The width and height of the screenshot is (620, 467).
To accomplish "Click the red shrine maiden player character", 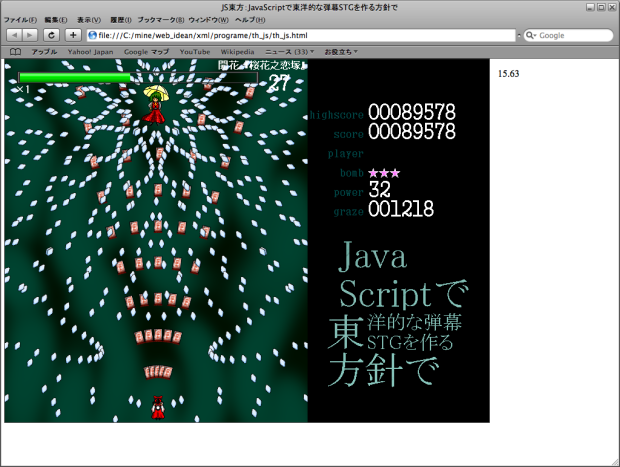I will pyautogui.click(x=158, y=407).
